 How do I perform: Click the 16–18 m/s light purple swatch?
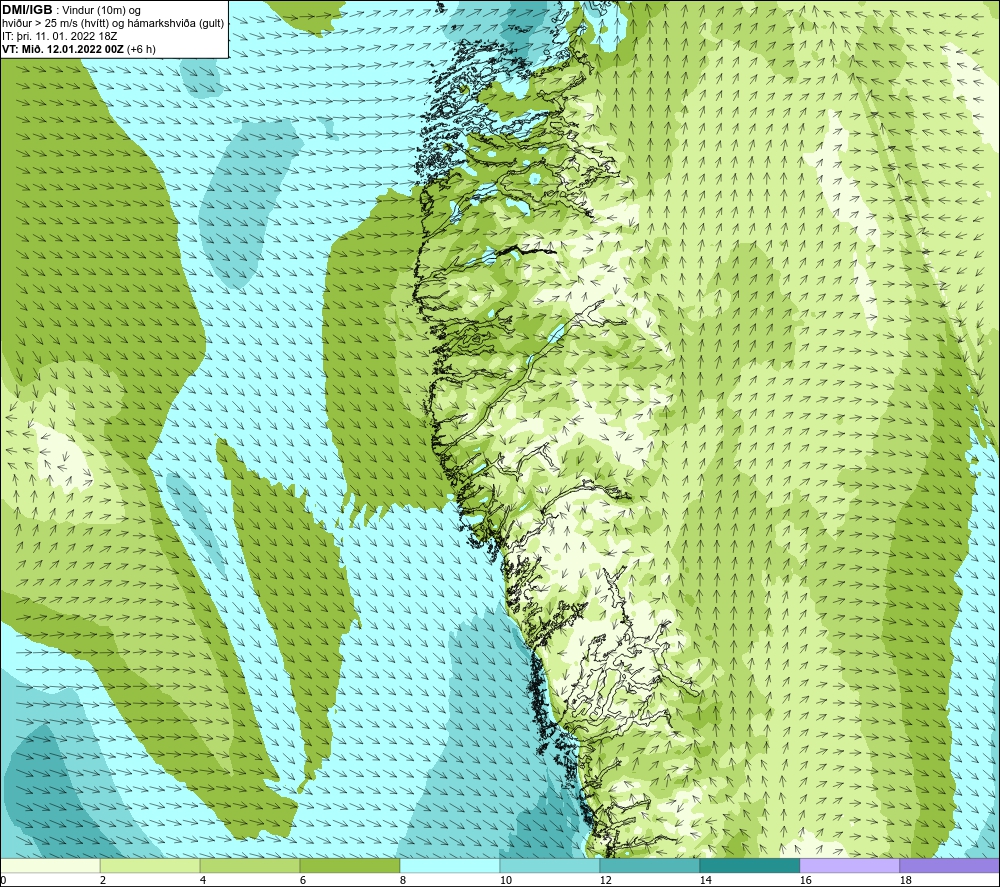(x=849, y=865)
